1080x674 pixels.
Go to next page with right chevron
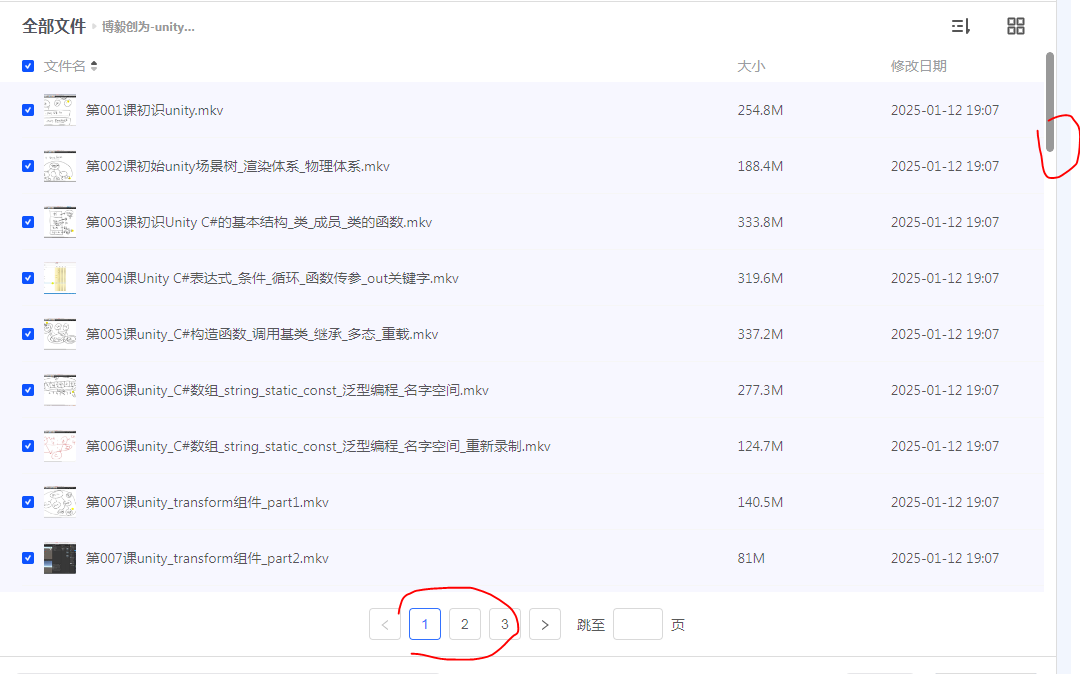544,625
